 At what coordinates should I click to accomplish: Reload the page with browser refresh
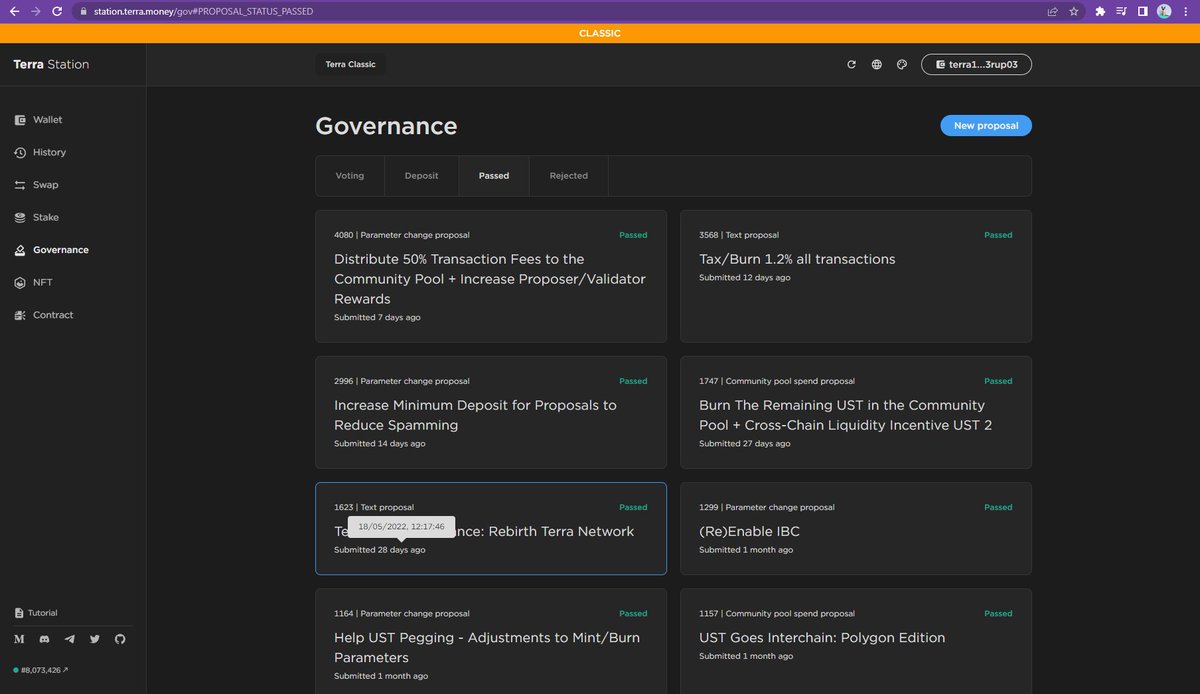click(x=57, y=11)
